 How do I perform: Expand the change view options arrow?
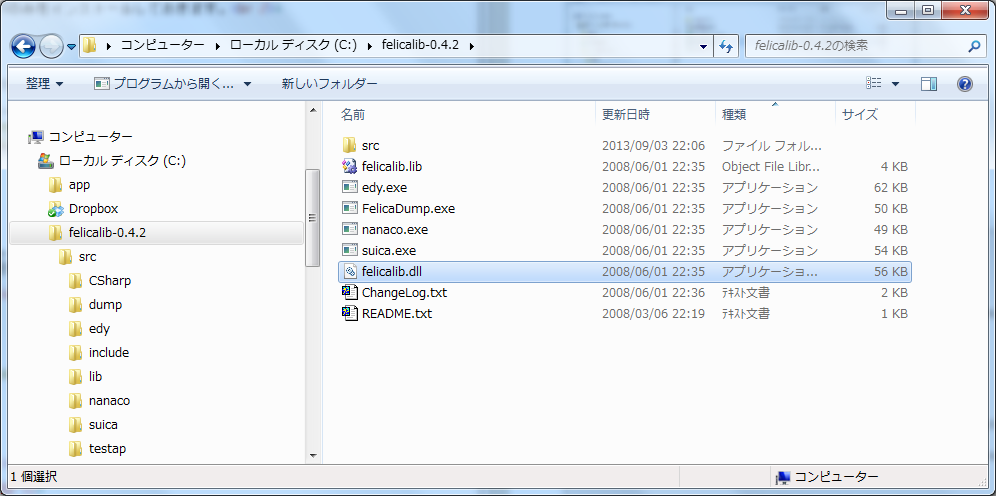click(x=895, y=84)
